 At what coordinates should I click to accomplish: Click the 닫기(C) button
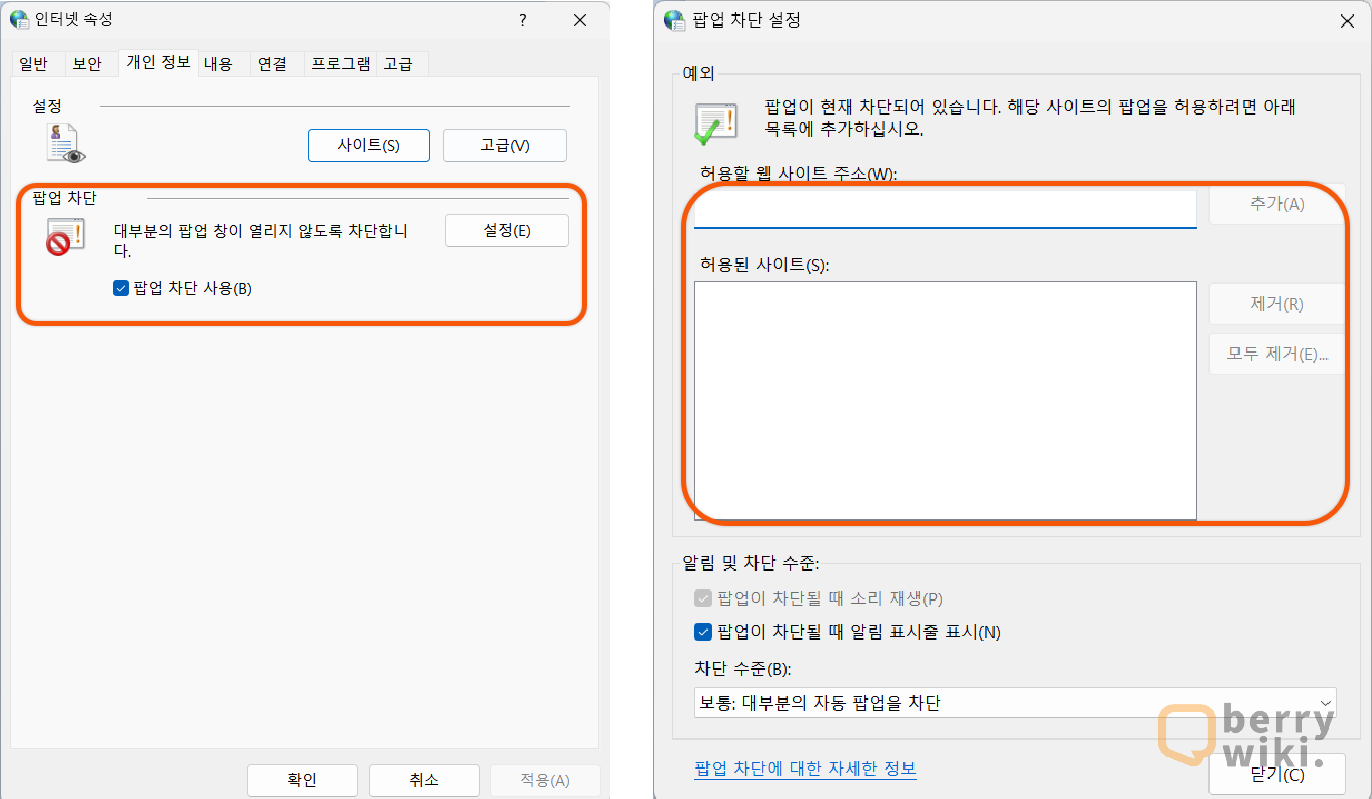tap(1277, 774)
